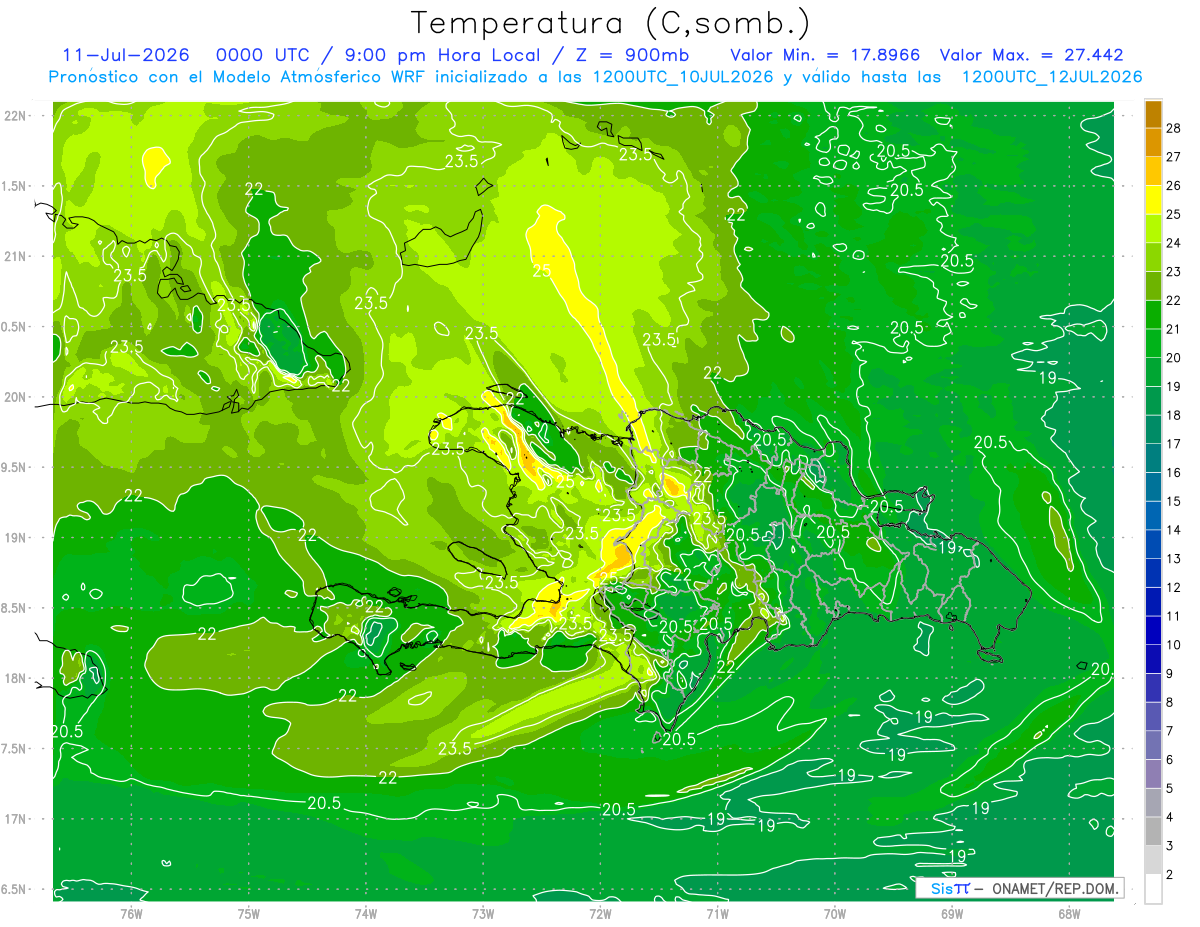Click the "71W" longitude axis label
The image size is (1200, 927).
click(717, 913)
